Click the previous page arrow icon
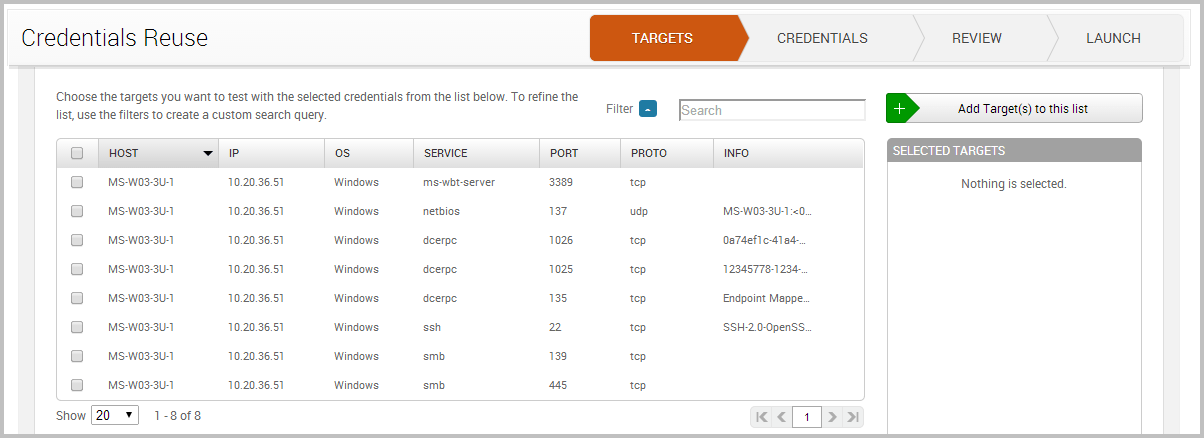 (x=781, y=416)
